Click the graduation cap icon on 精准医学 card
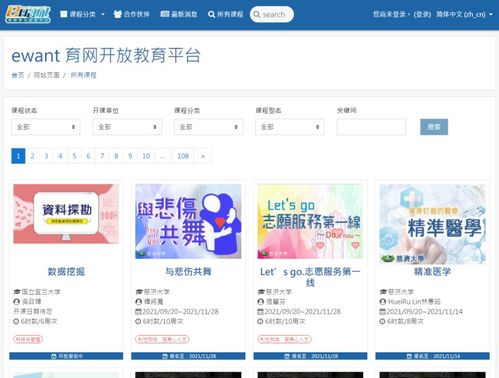 pyautogui.click(x=383, y=292)
